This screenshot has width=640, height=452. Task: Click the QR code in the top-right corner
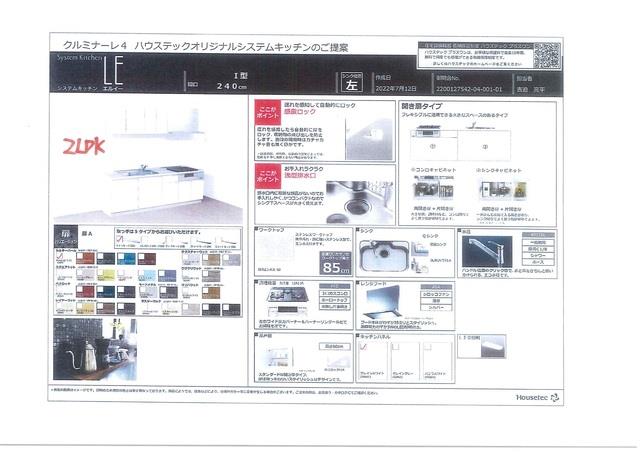[x=545, y=53]
